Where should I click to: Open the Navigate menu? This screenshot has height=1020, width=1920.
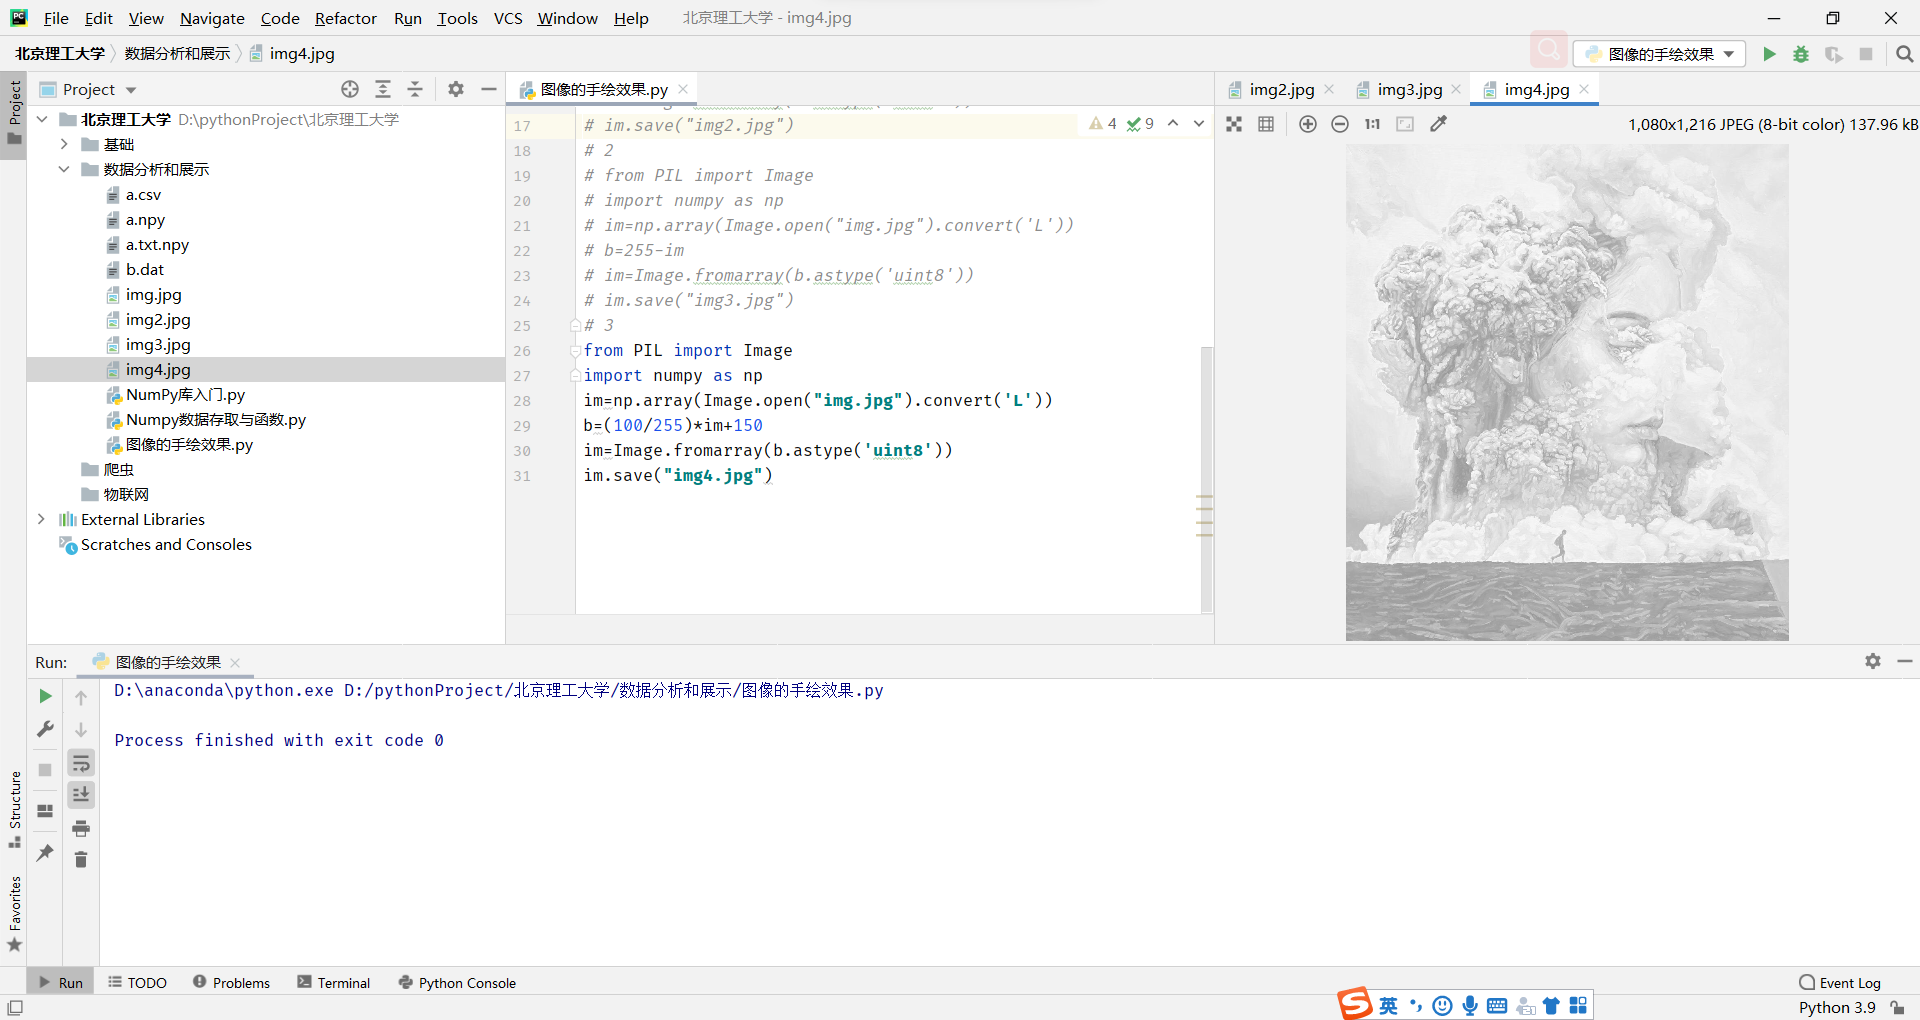212,18
